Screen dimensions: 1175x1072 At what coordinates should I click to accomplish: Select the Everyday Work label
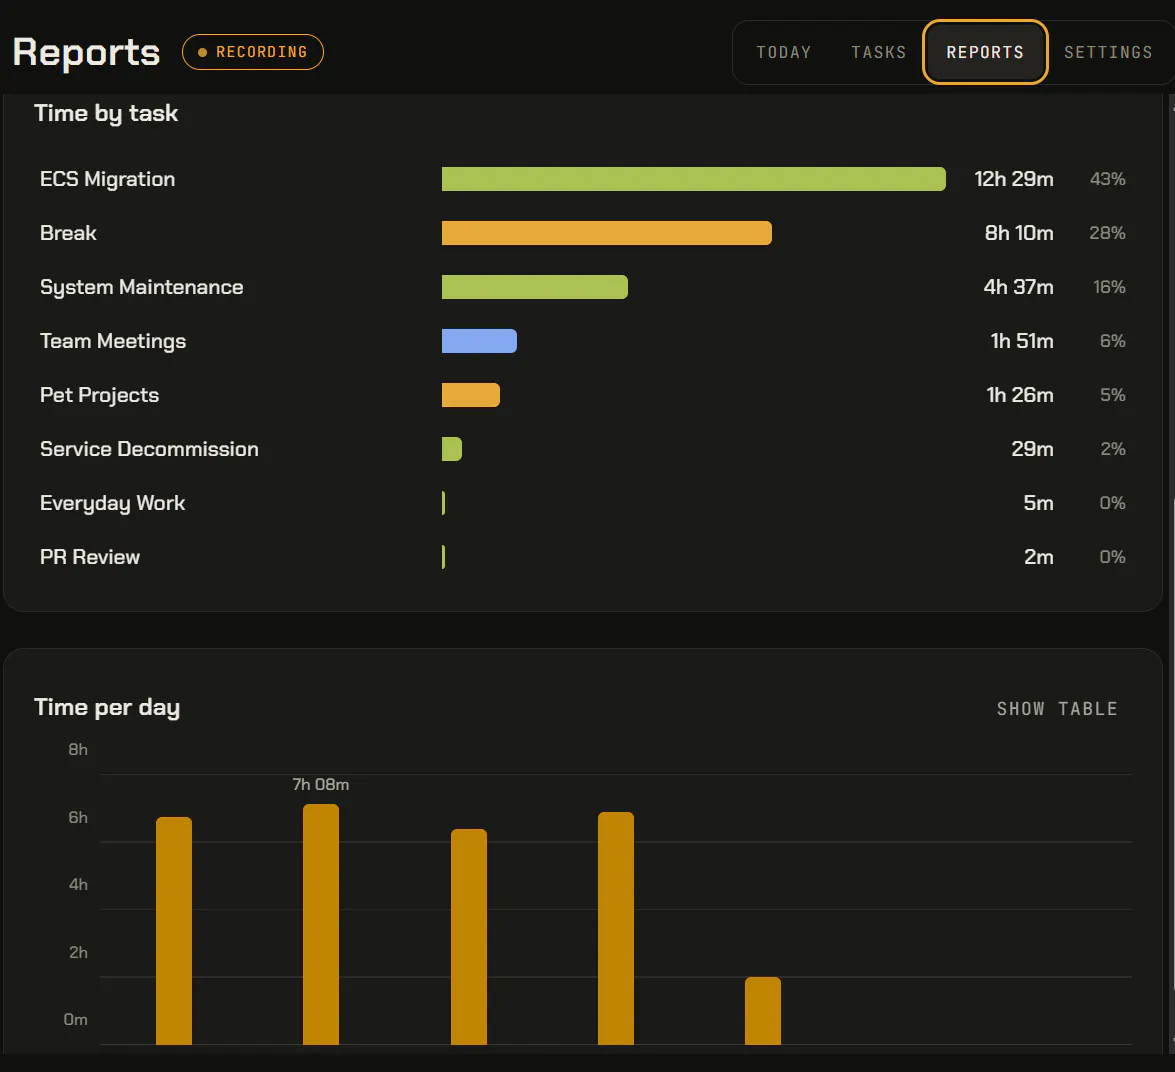pos(112,503)
